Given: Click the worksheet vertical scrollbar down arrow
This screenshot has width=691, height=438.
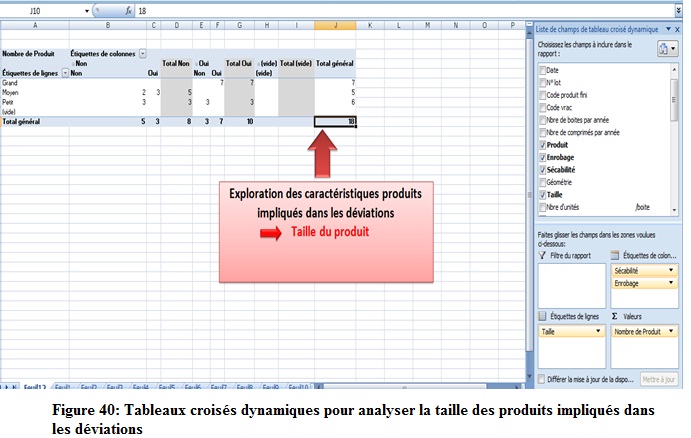Looking at the screenshot, I should [x=530, y=377].
